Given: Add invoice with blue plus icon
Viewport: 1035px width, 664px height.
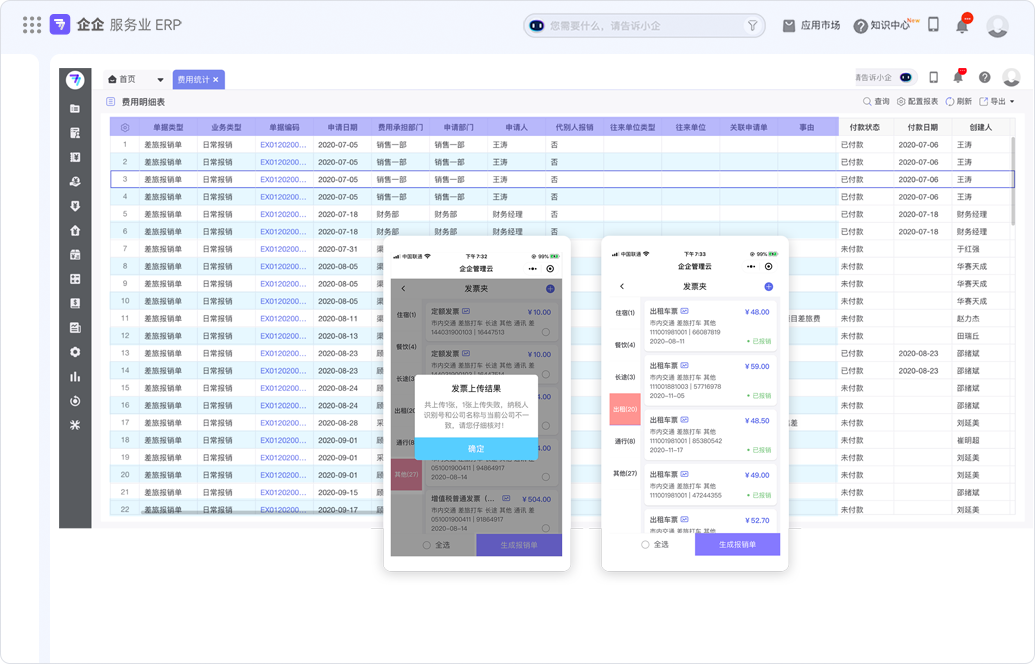Looking at the screenshot, I should click(768, 287).
